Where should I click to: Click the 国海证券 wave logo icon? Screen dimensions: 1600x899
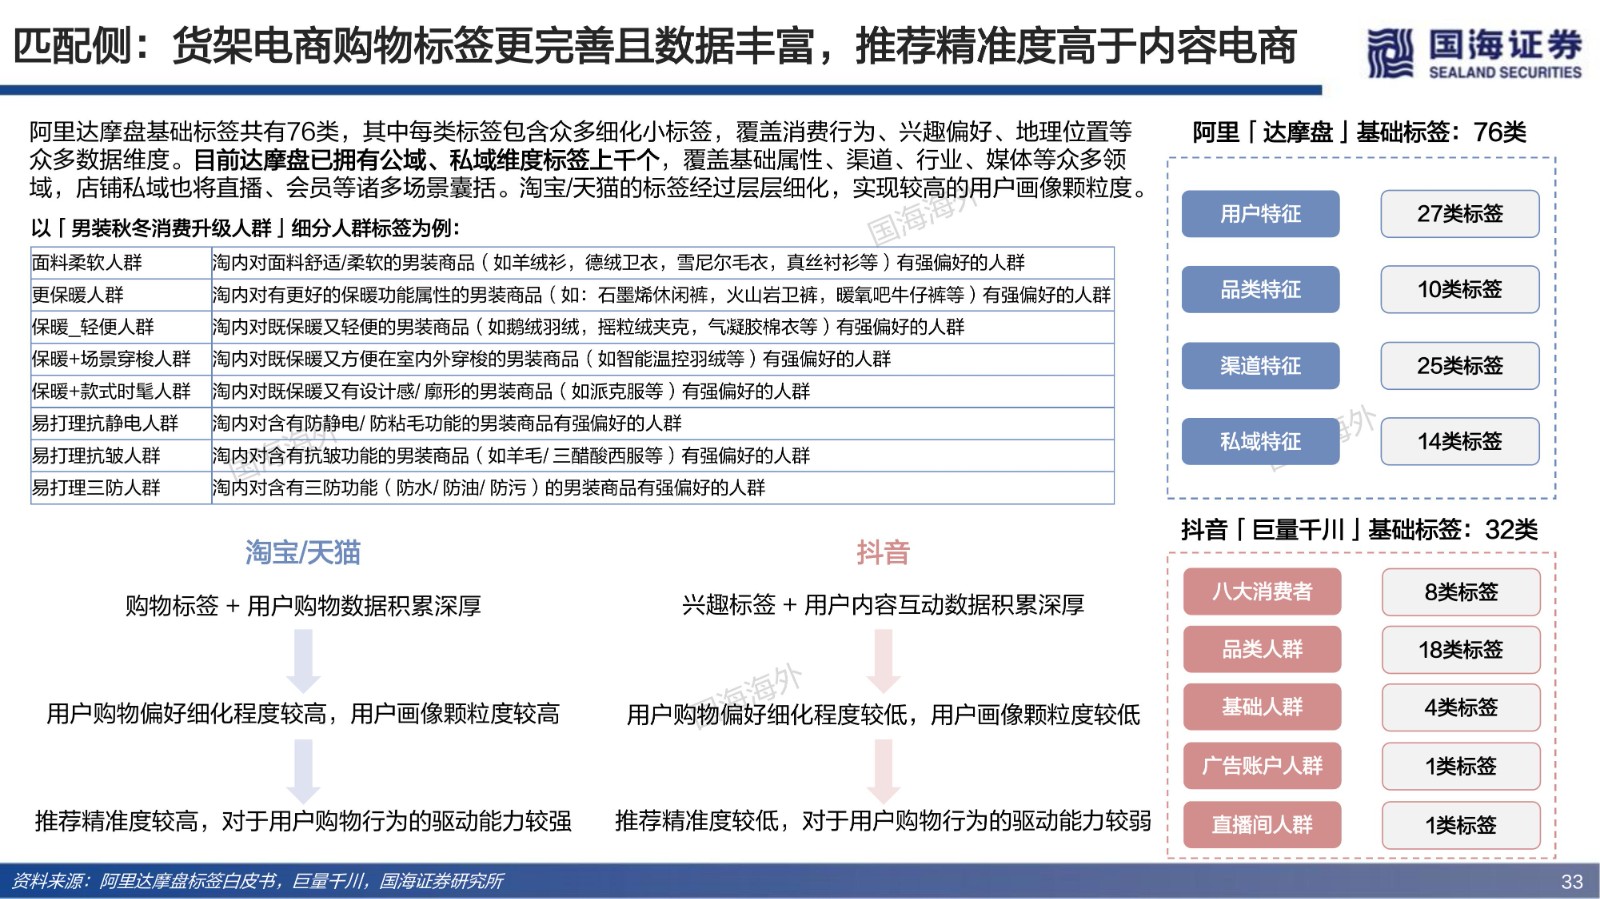(x=1391, y=54)
